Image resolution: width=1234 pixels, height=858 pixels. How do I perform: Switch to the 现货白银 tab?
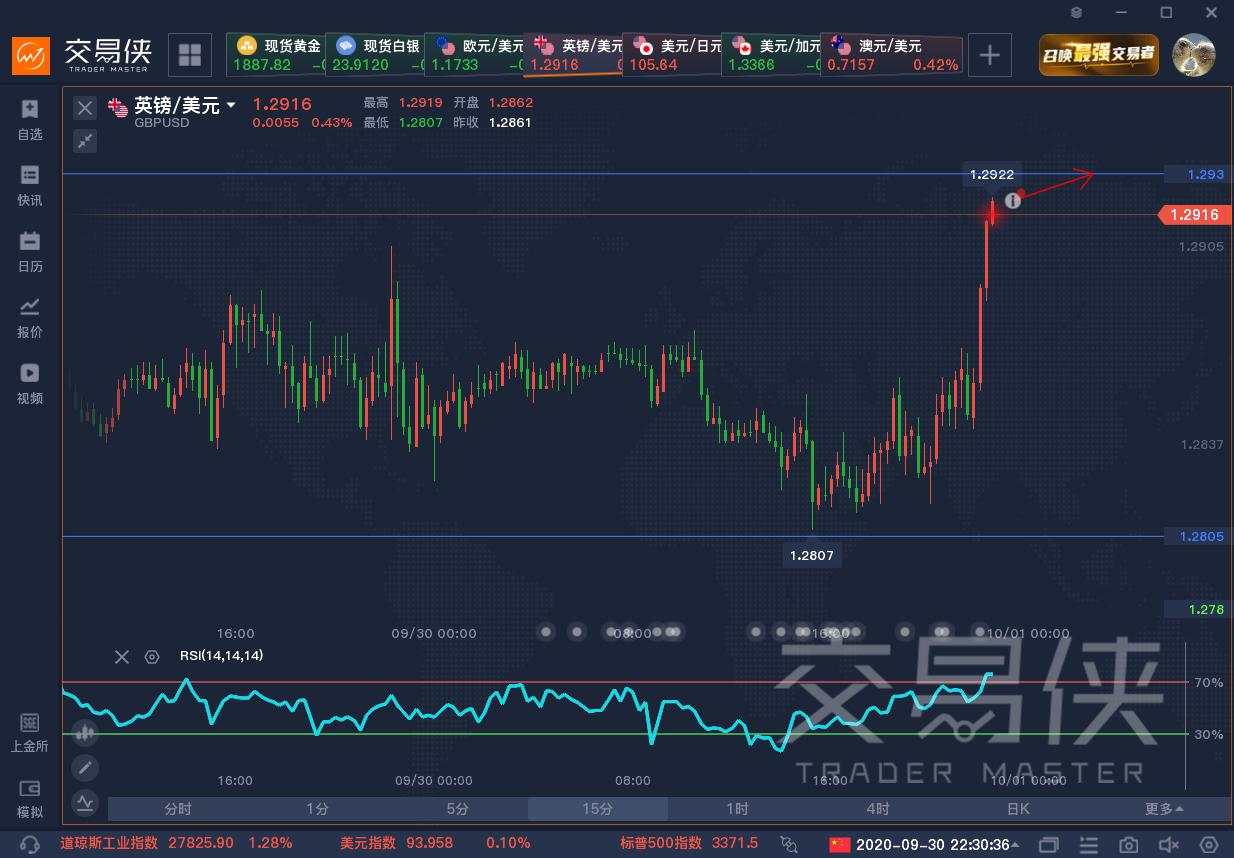pos(375,55)
